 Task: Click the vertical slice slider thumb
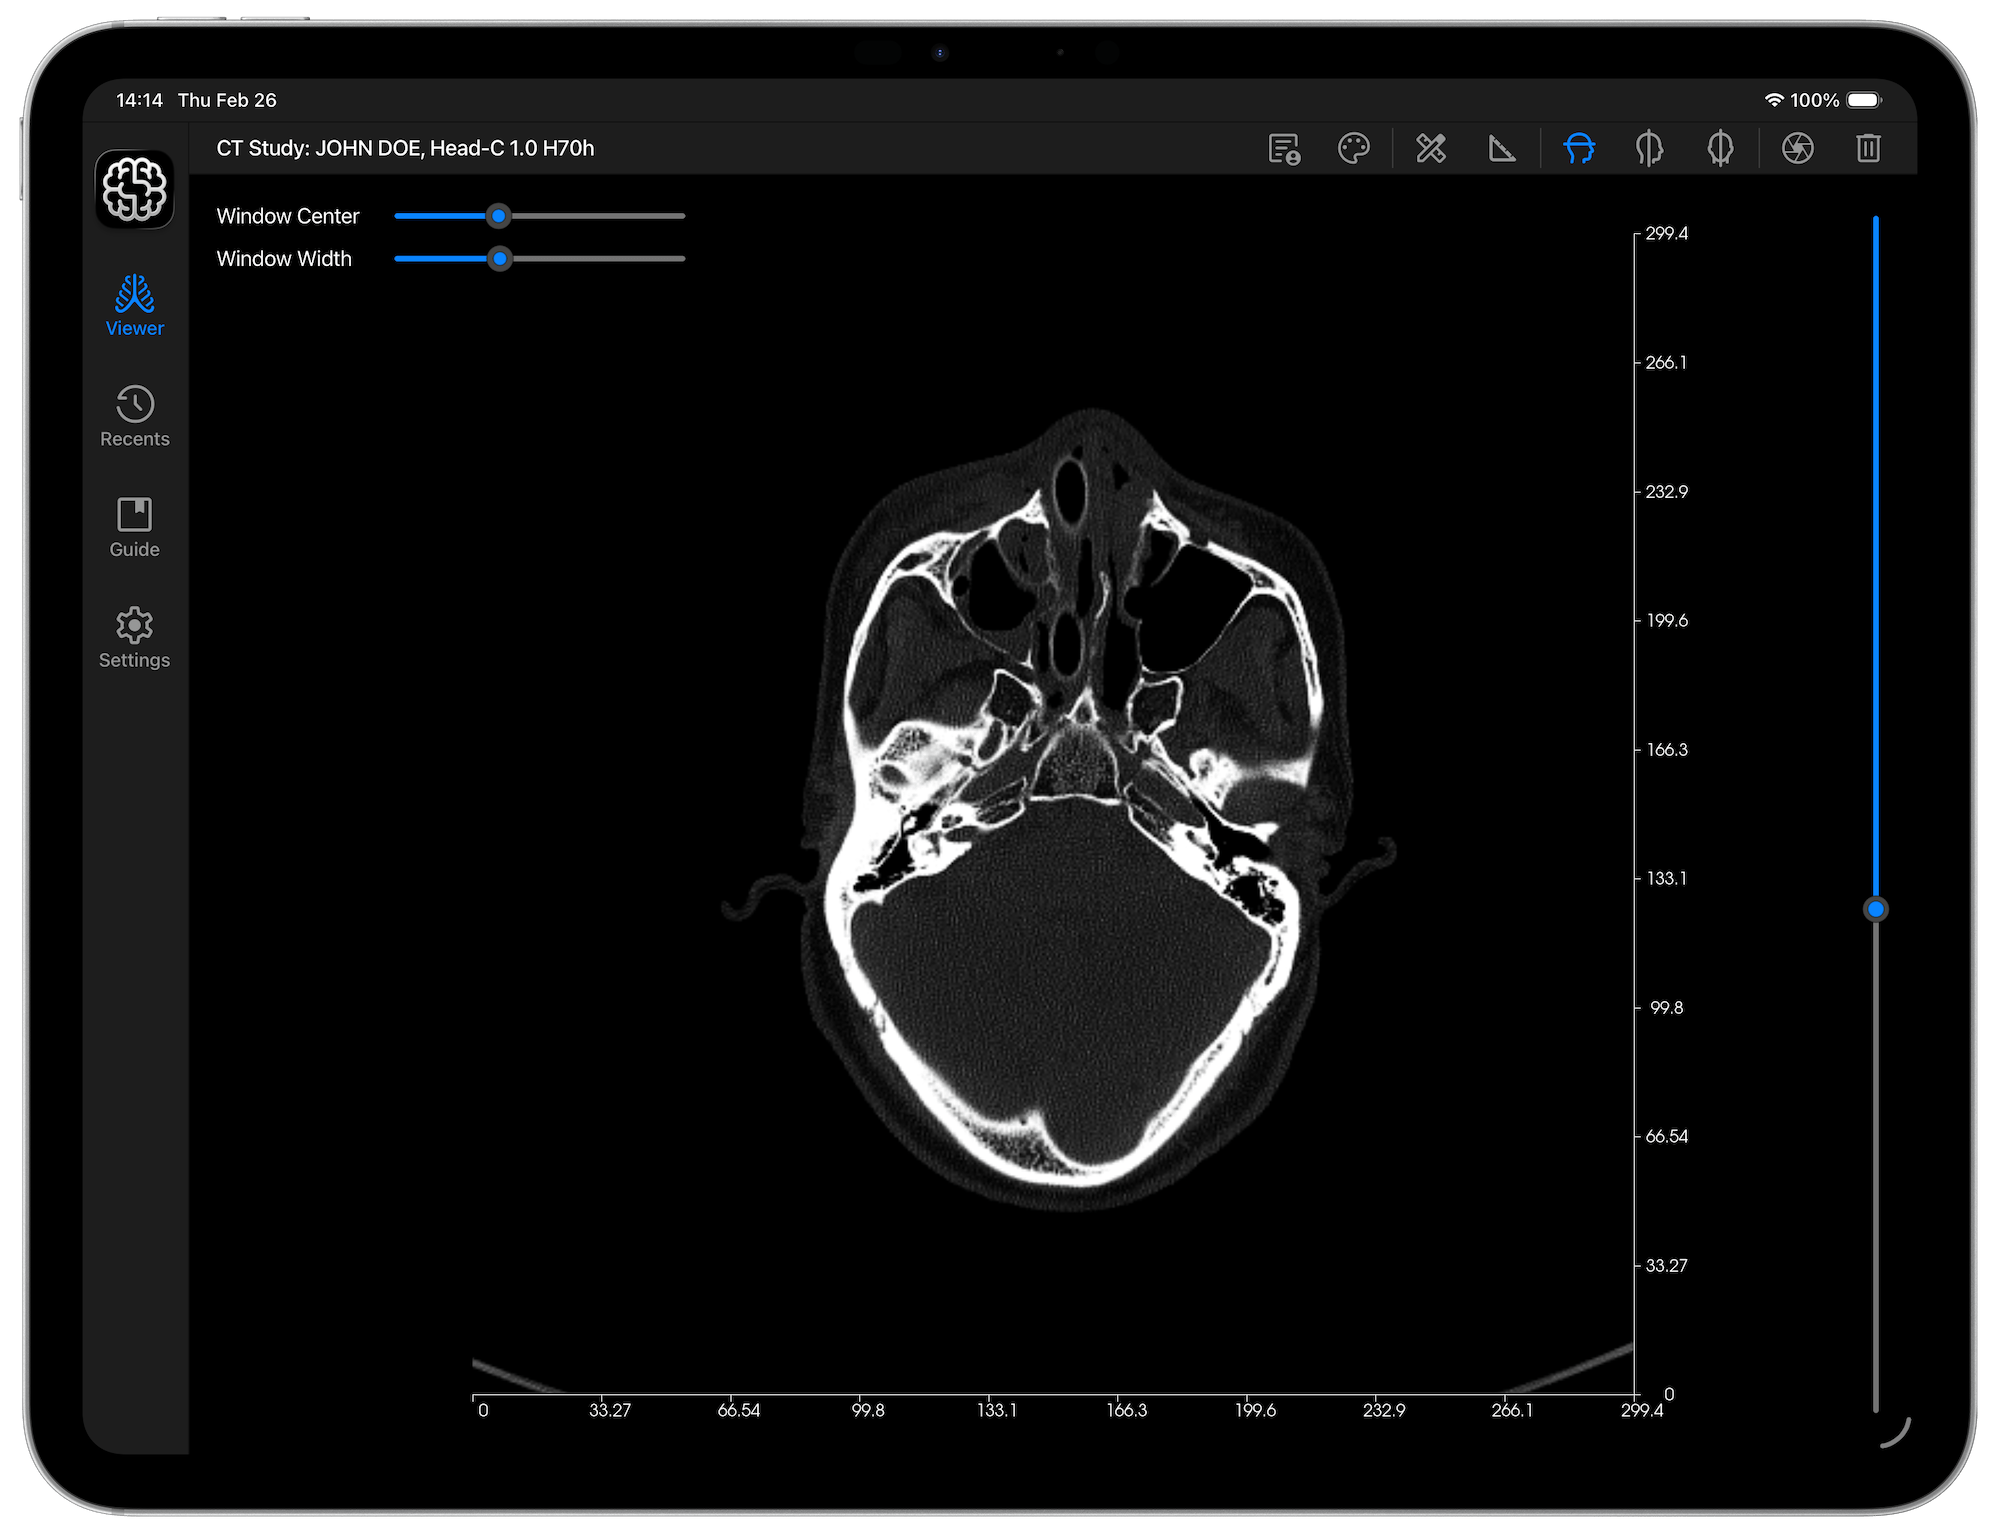[x=1876, y=909]
